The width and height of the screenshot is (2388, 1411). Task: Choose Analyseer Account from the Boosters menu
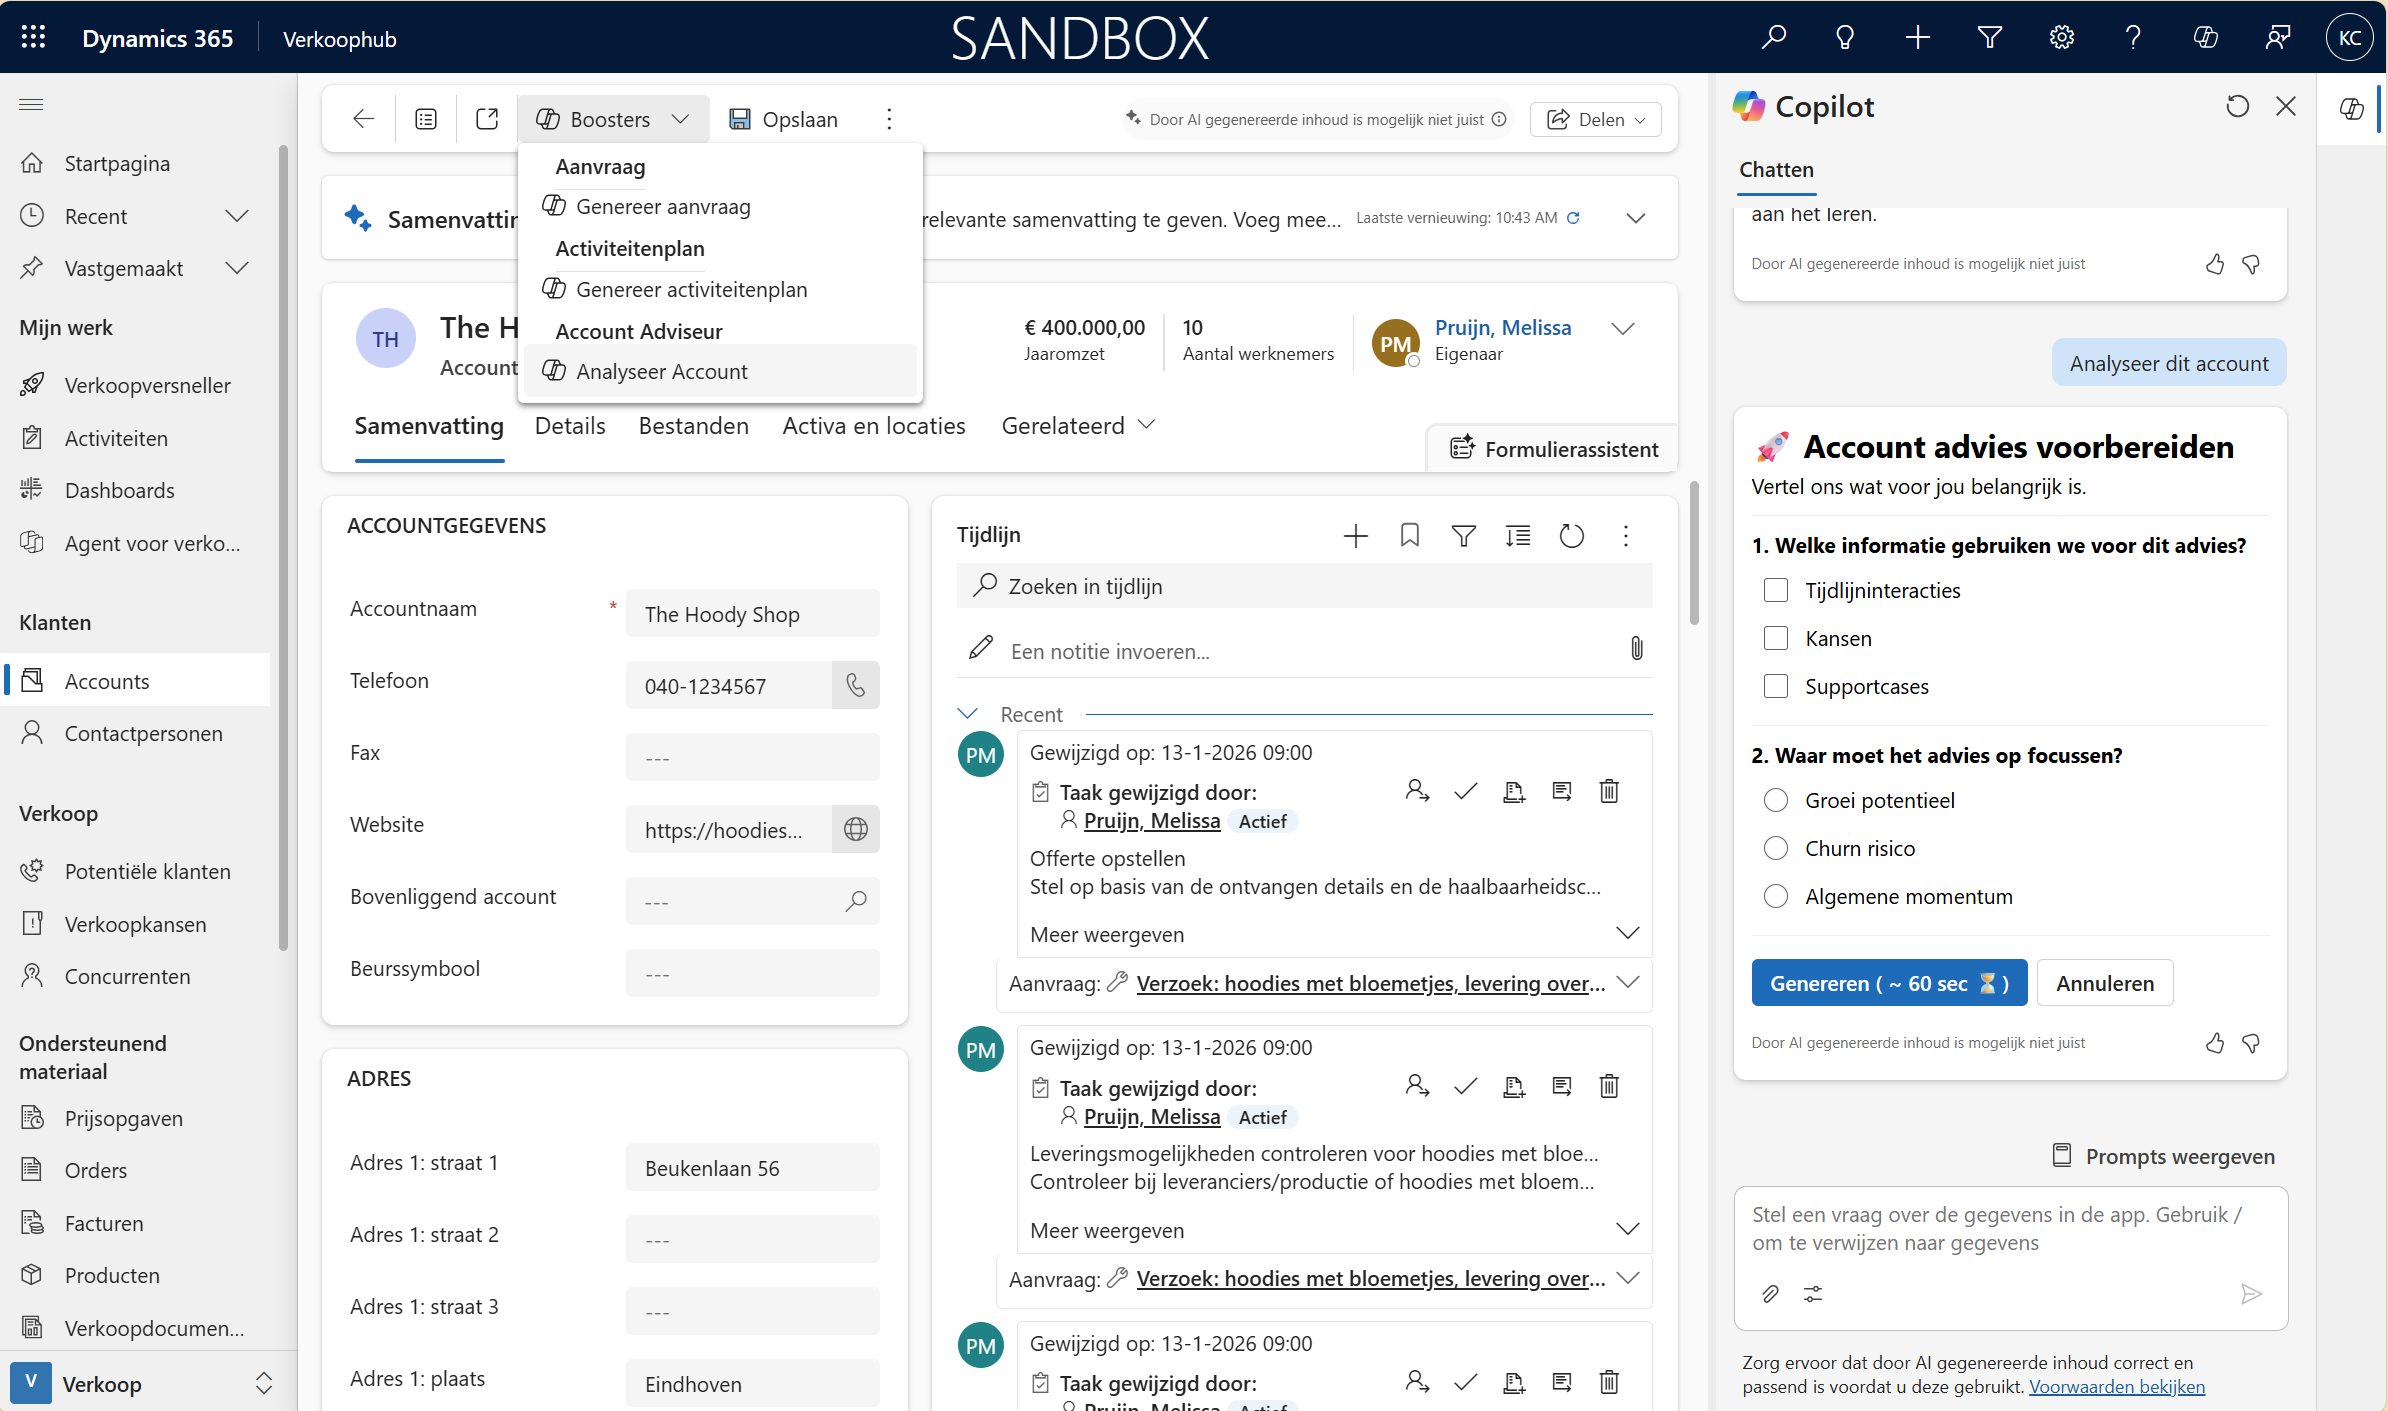[x=661, y=371]
